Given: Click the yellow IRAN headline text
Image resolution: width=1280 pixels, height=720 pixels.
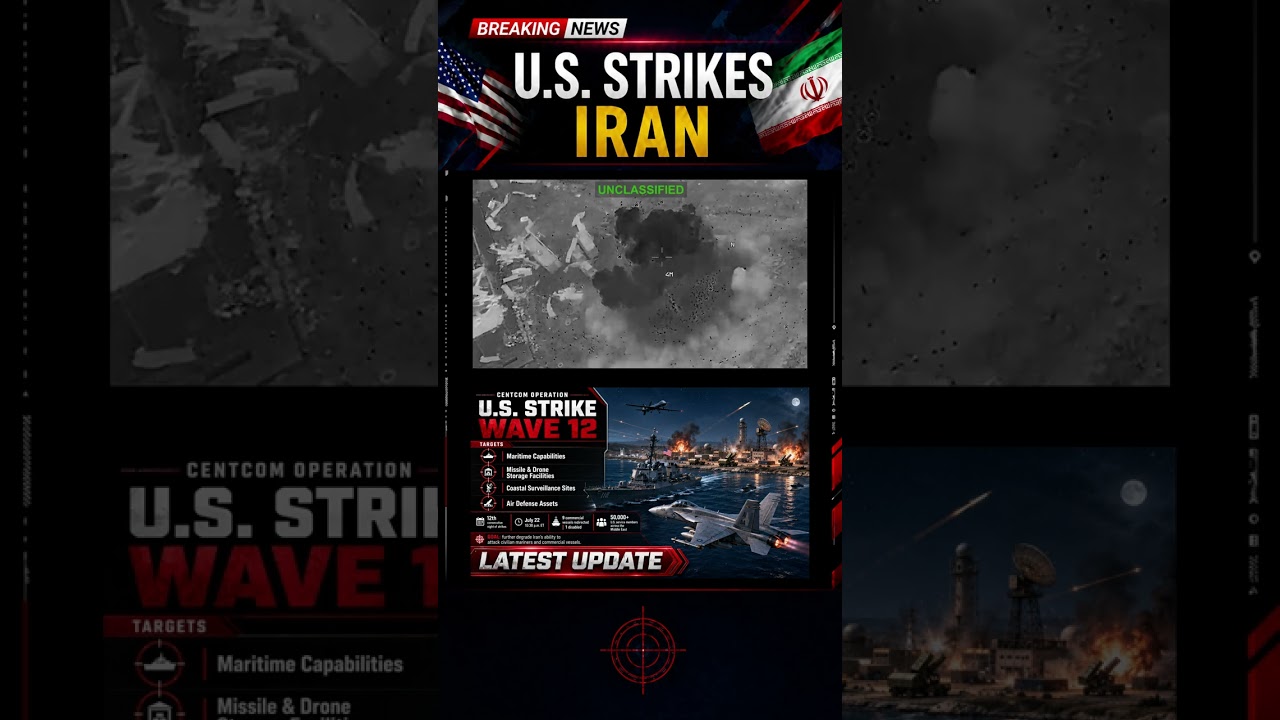Looking at the screenshot, I should point(641,131).
